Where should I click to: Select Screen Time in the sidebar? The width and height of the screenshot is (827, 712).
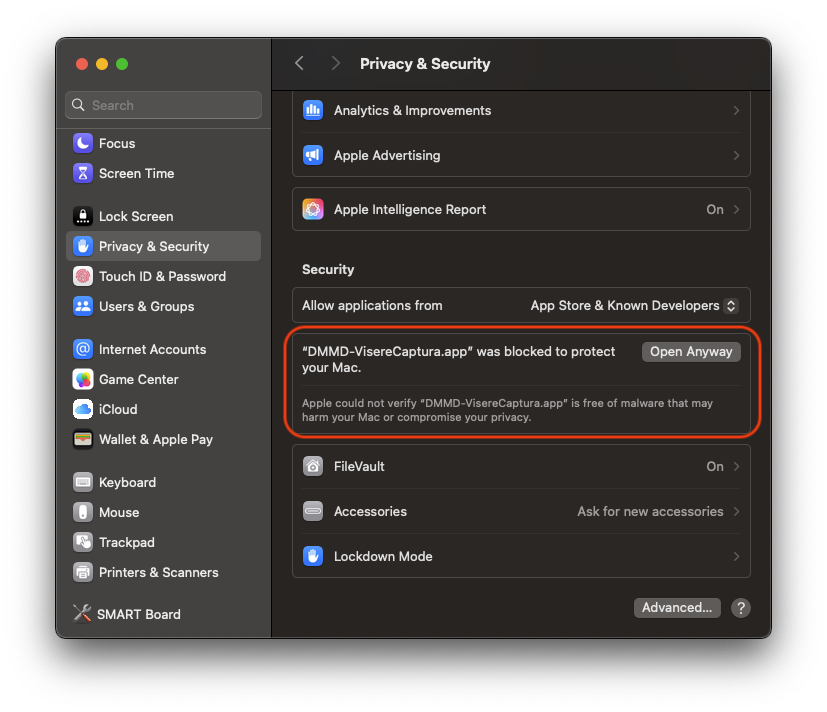164,173
